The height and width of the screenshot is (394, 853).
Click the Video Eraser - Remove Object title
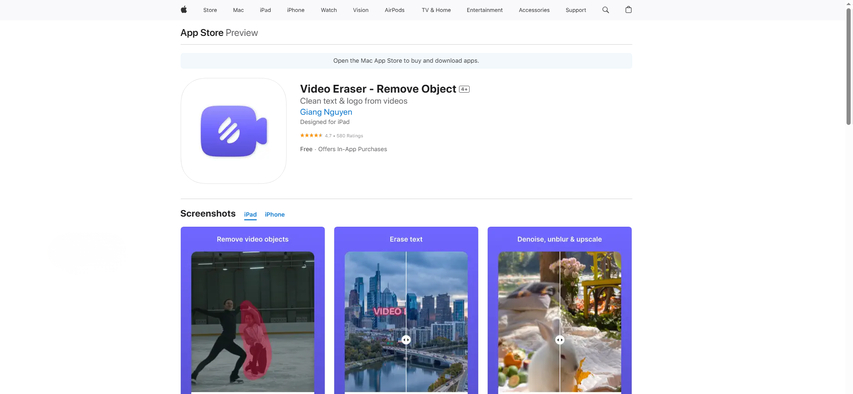(x=378, y=89)
